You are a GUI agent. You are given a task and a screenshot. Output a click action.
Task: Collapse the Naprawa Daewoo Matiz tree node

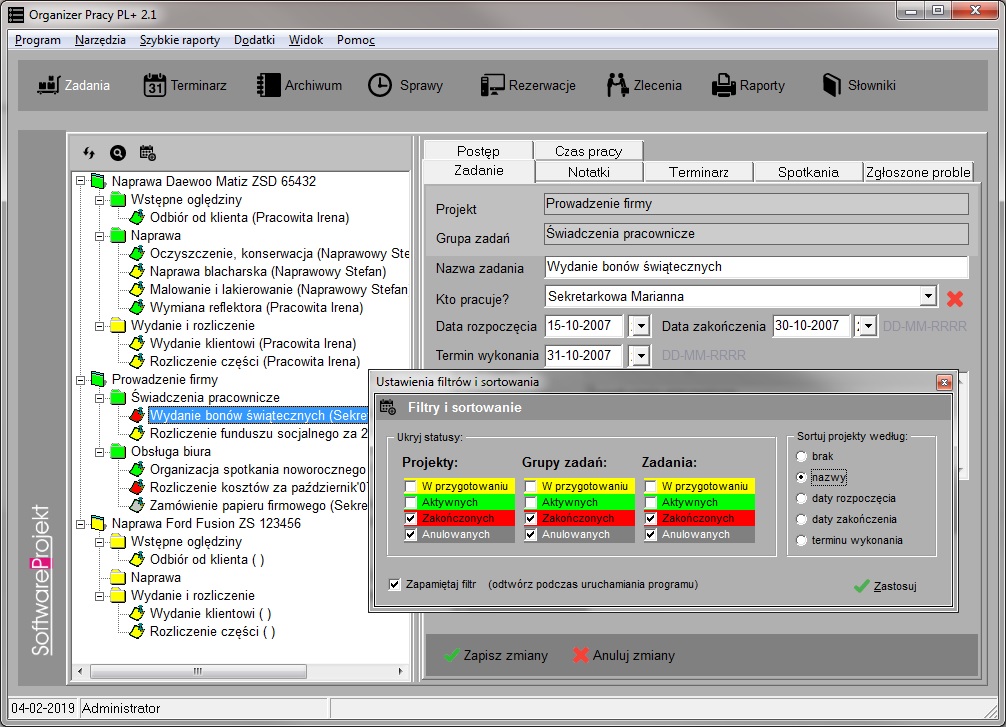(81, 181)
